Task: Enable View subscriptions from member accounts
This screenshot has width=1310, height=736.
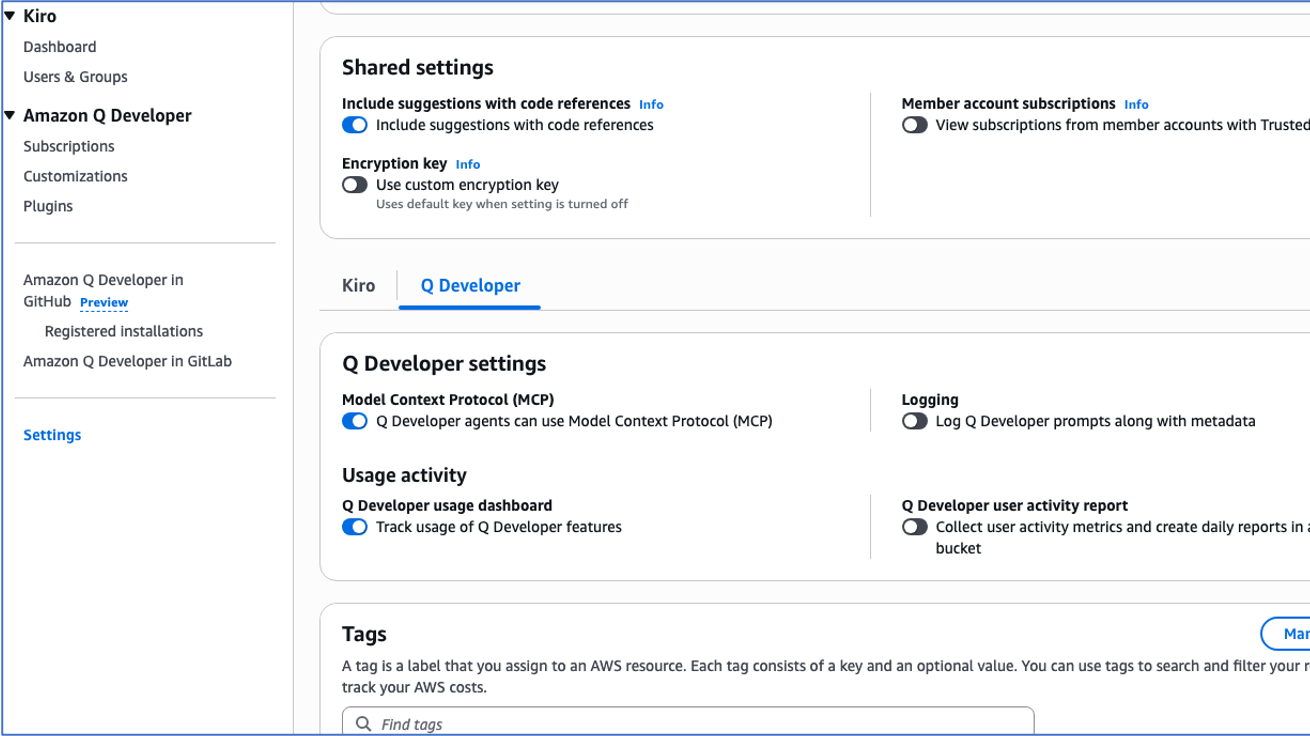Action: tap(914, 125)
